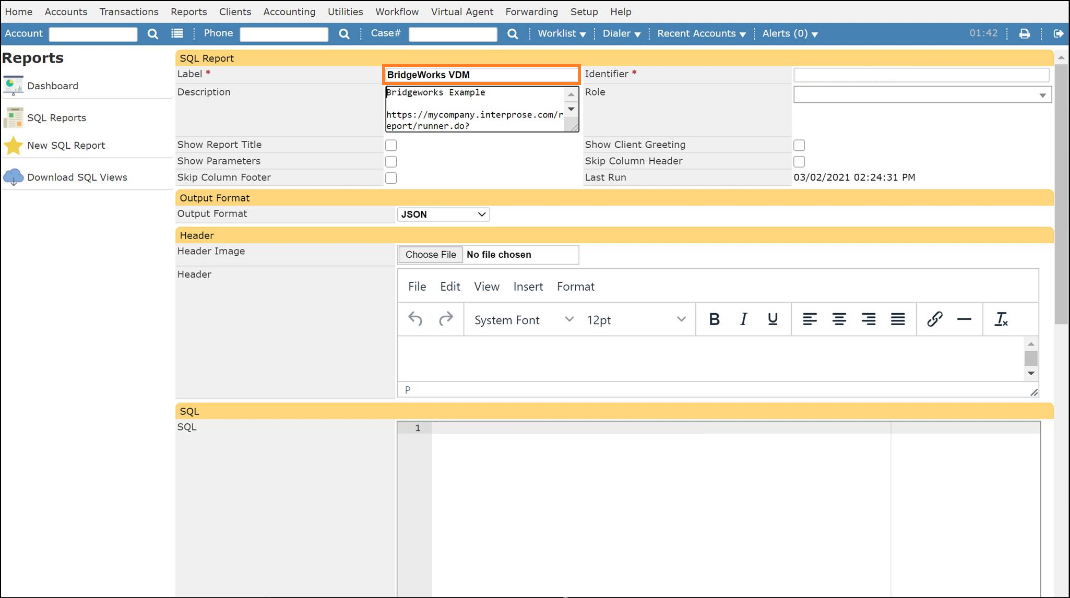Open the Output Format JSON dropdown
The width and height of the screenshot is (1070, 598).
[x=443, y=214]
